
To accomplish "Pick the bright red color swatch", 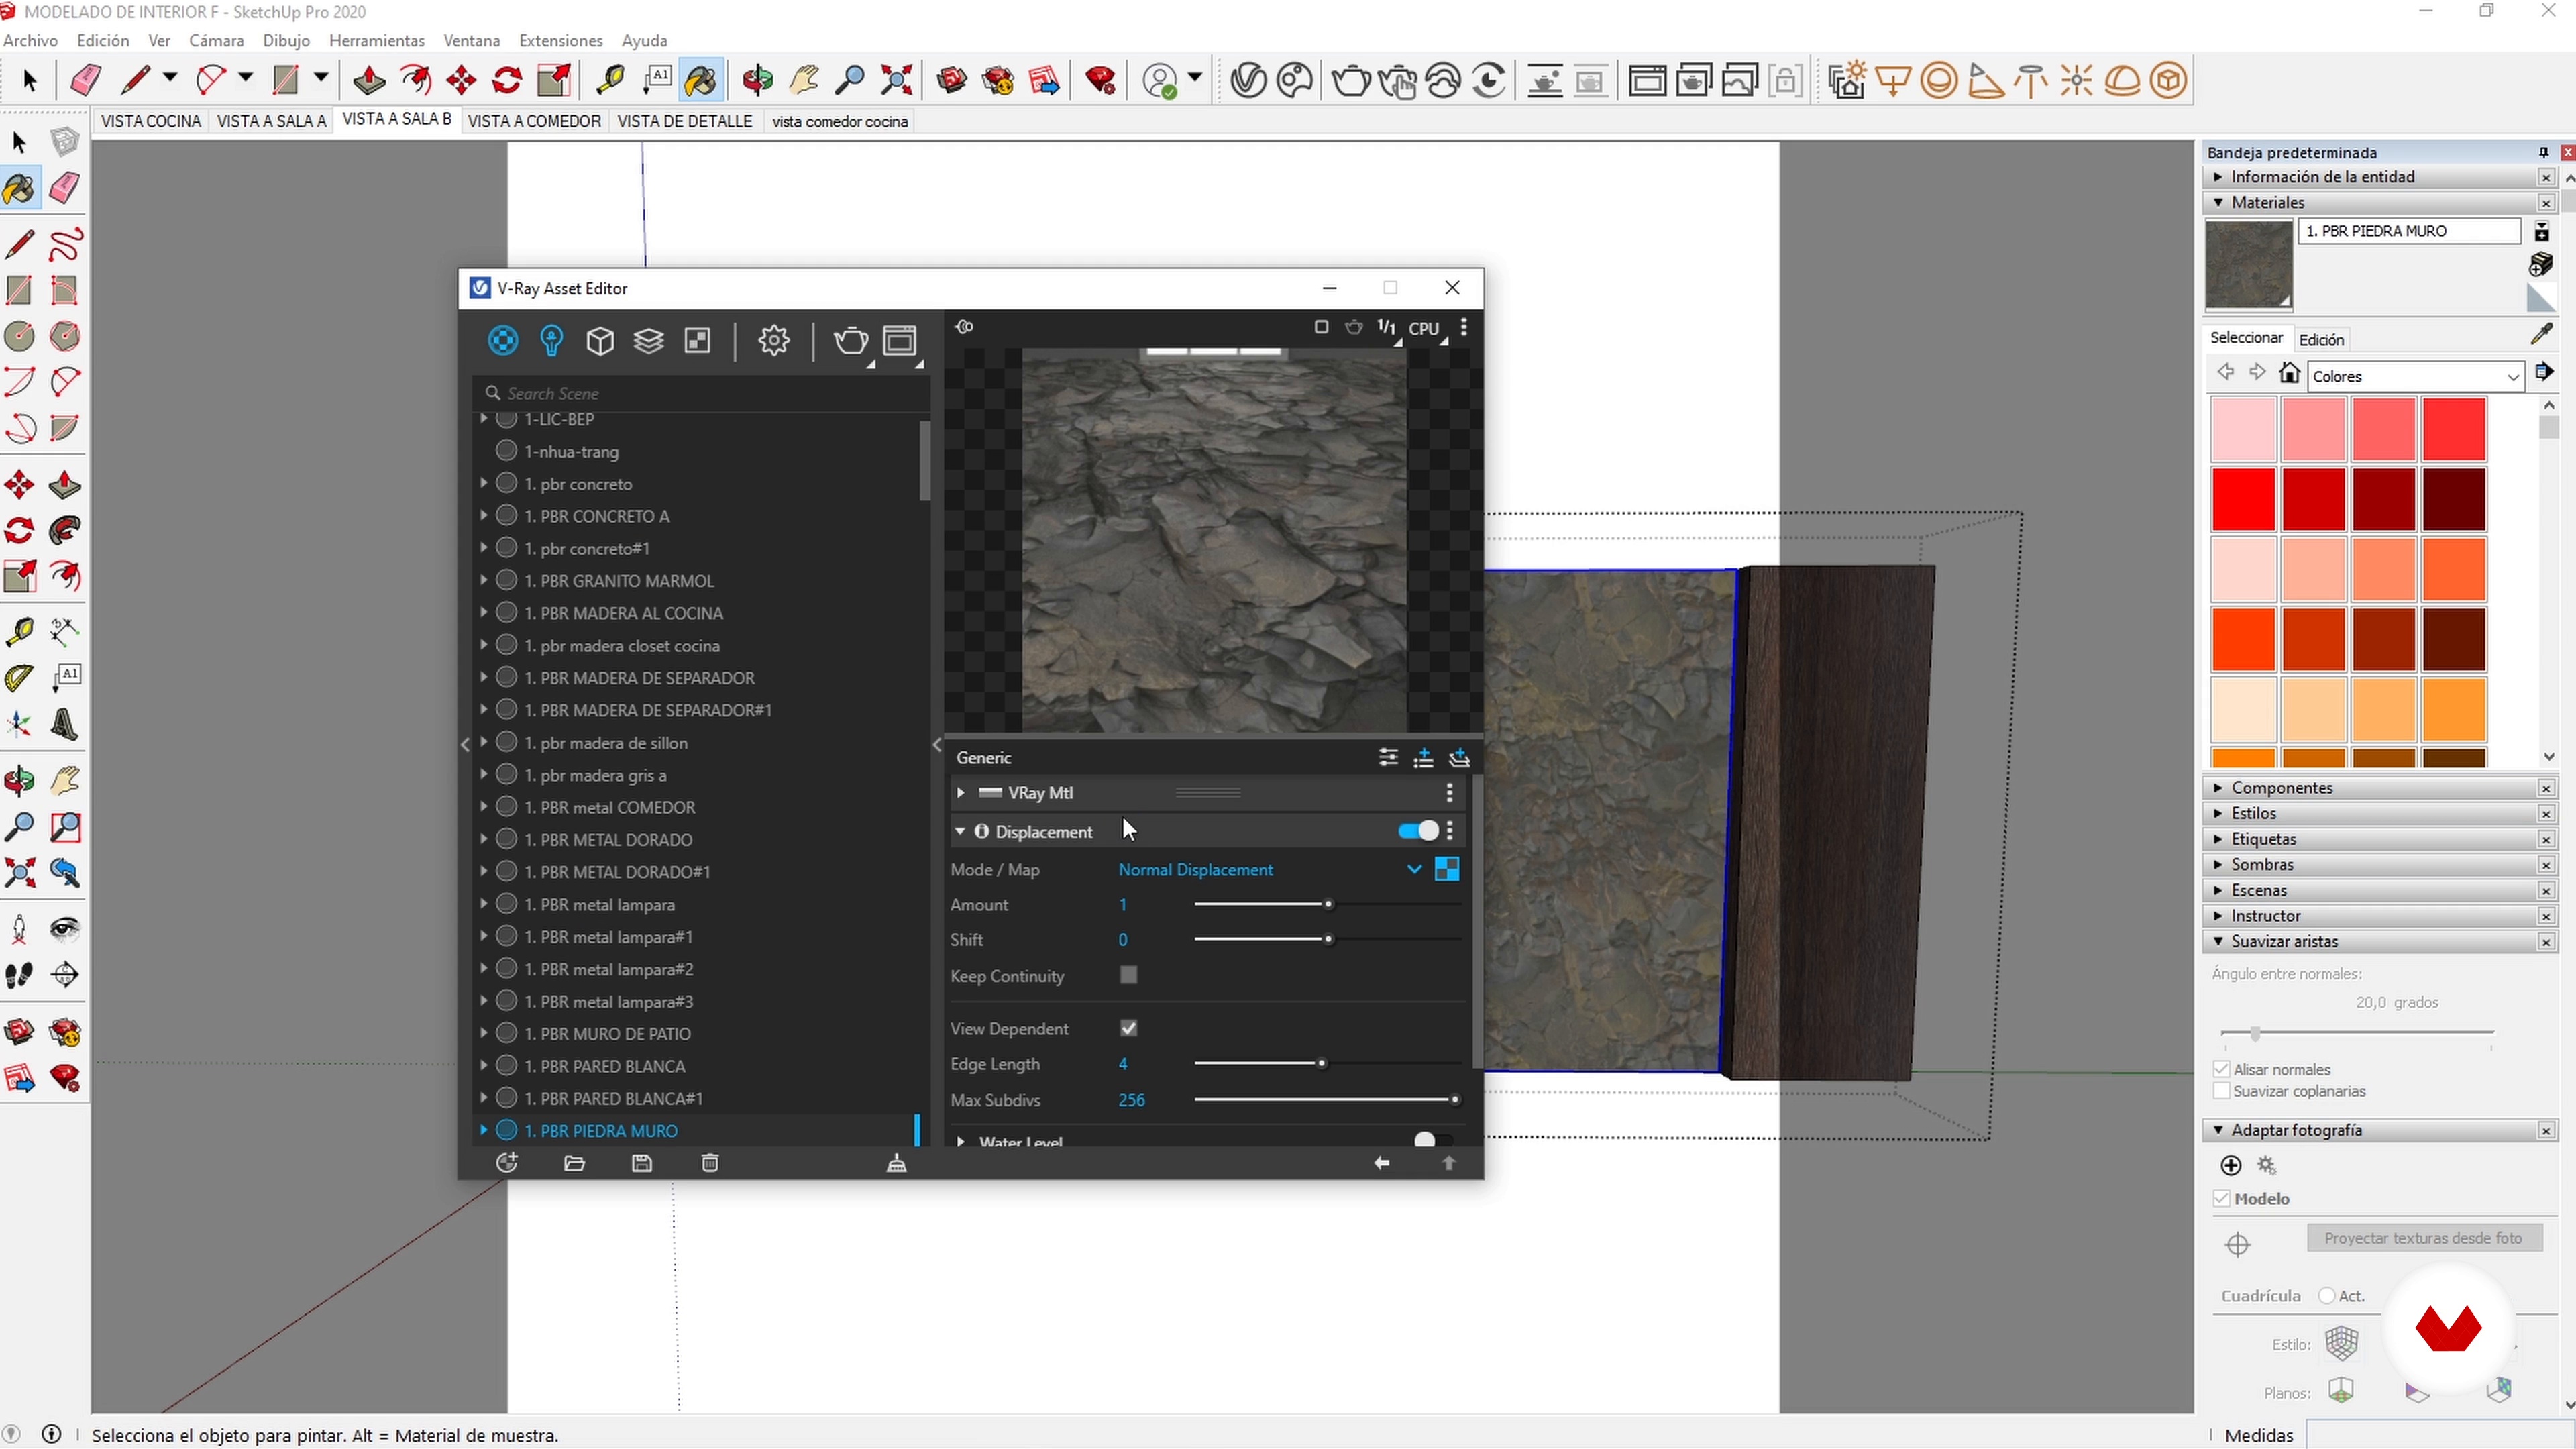I will [2243, 498].
